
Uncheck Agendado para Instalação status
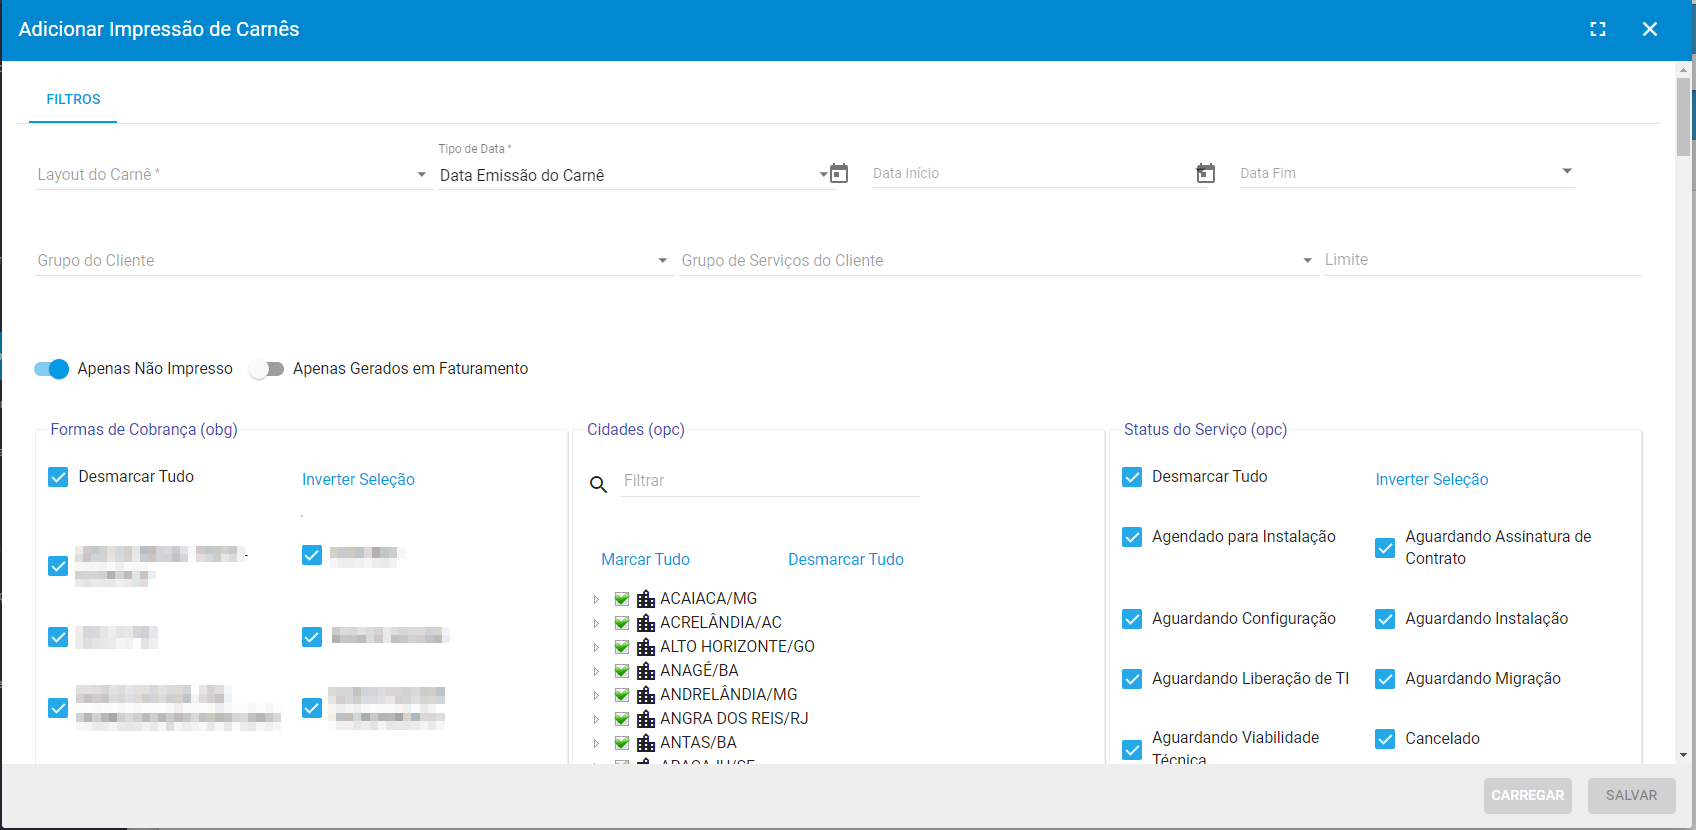1132,537
